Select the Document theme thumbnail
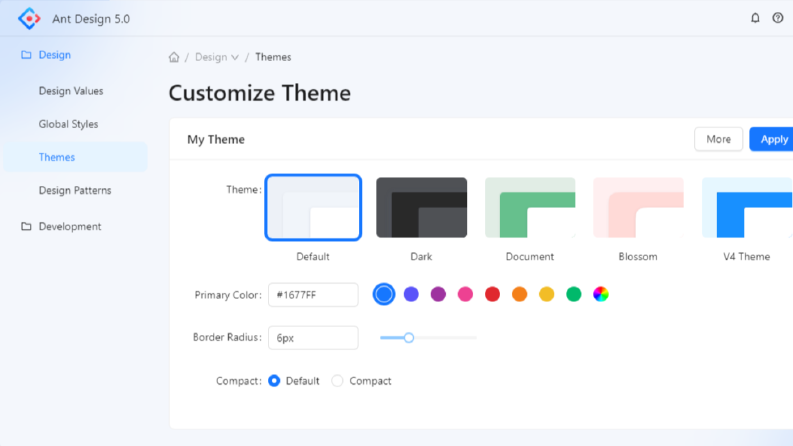The image size is (793, 446). [x=530, y=207]
